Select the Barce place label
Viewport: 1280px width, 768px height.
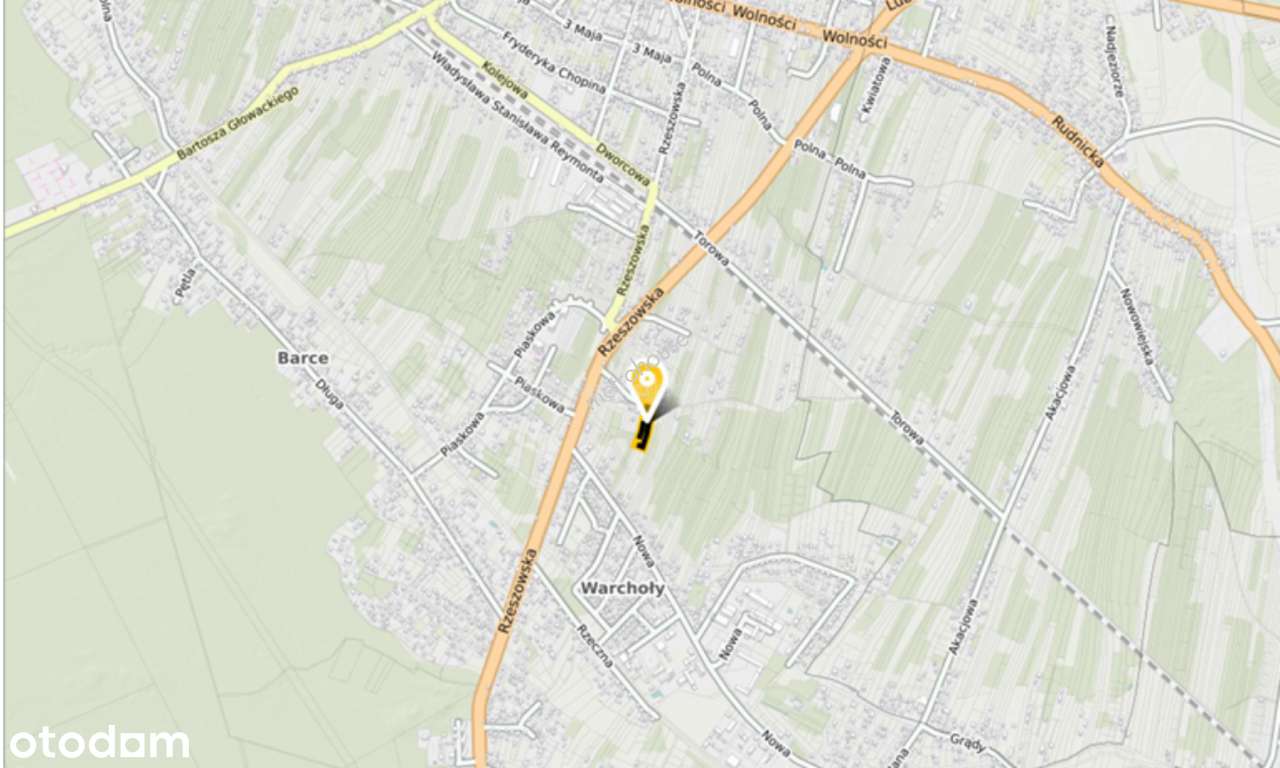pos(303,358)
